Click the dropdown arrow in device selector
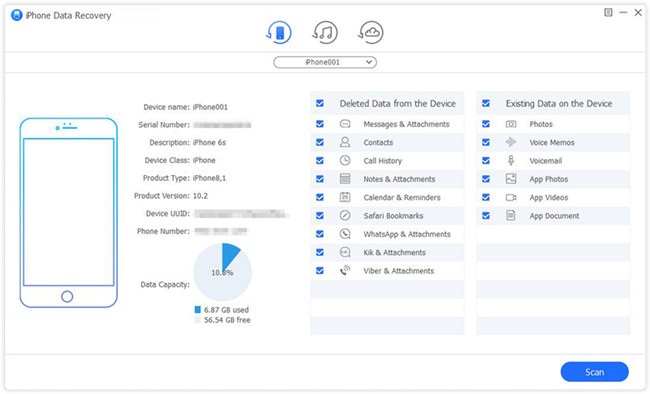This screenshot has height=394, width=650. coord(369,62)
